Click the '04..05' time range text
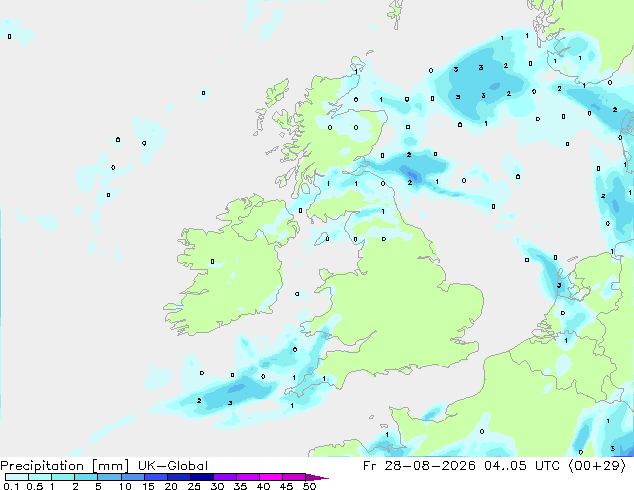634x490 pixels. [x=505, y=466]
